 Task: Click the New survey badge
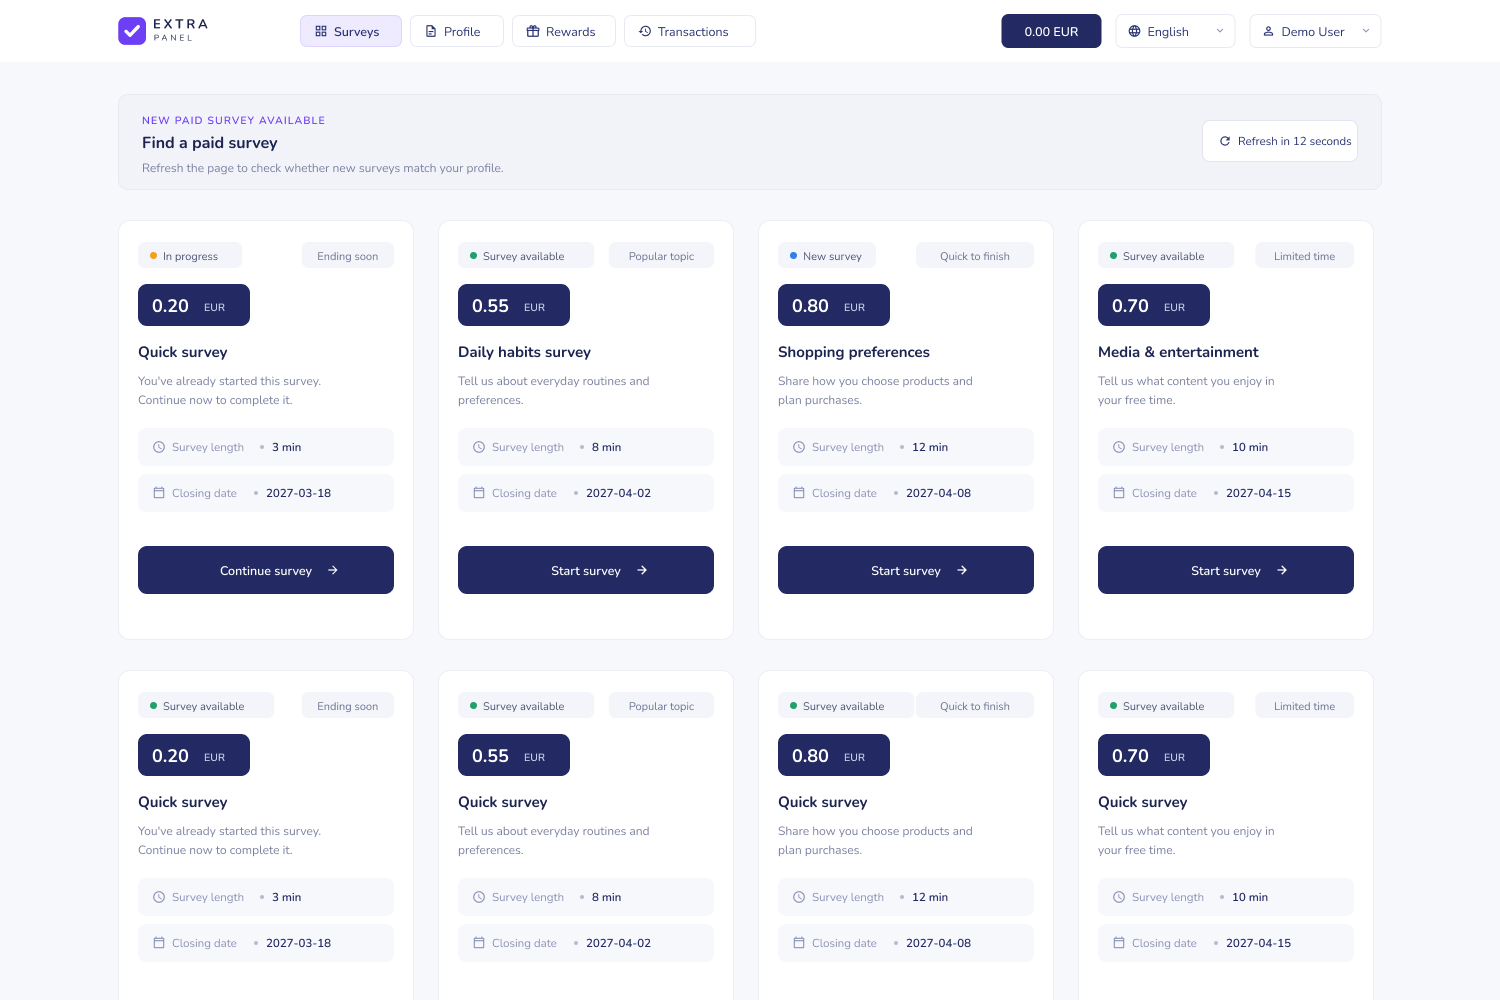point(827,256)
